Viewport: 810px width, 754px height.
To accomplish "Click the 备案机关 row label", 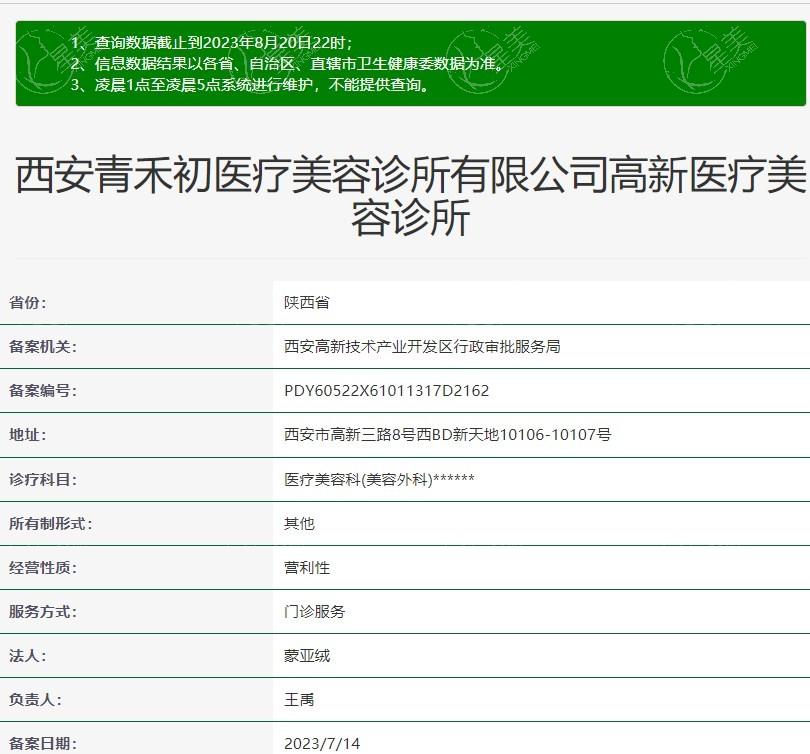I will point(43,347).
